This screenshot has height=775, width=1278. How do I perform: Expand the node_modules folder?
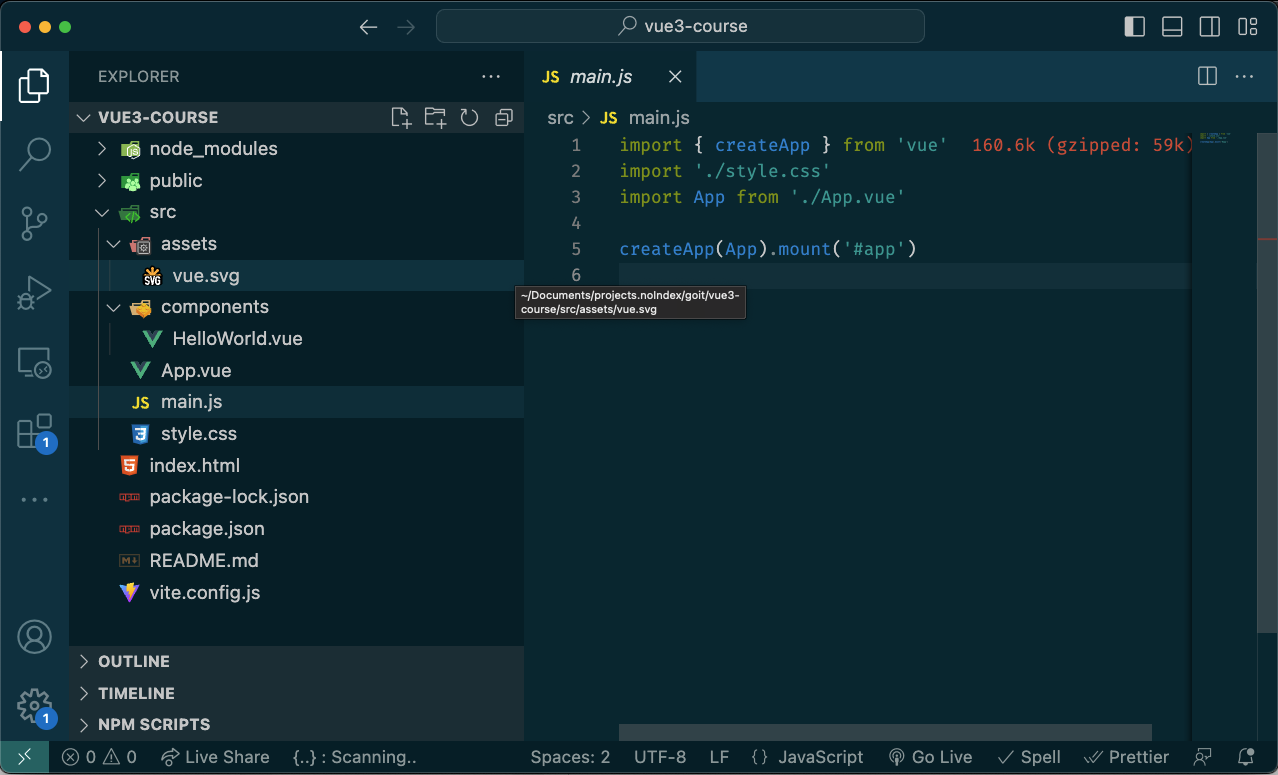212,149
